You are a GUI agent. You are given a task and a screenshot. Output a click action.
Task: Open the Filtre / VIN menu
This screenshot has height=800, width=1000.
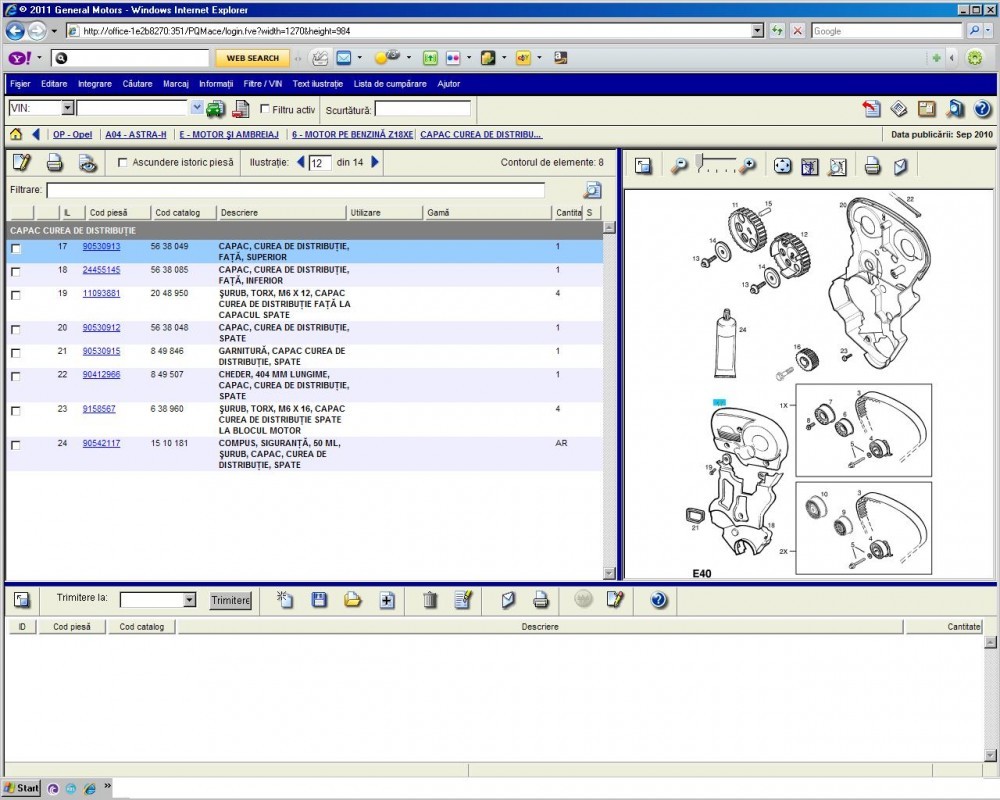pos(263,84)
